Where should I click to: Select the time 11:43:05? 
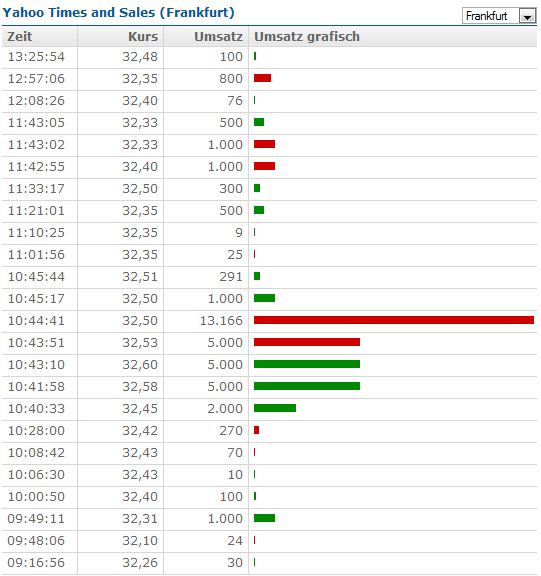point(36,123)
